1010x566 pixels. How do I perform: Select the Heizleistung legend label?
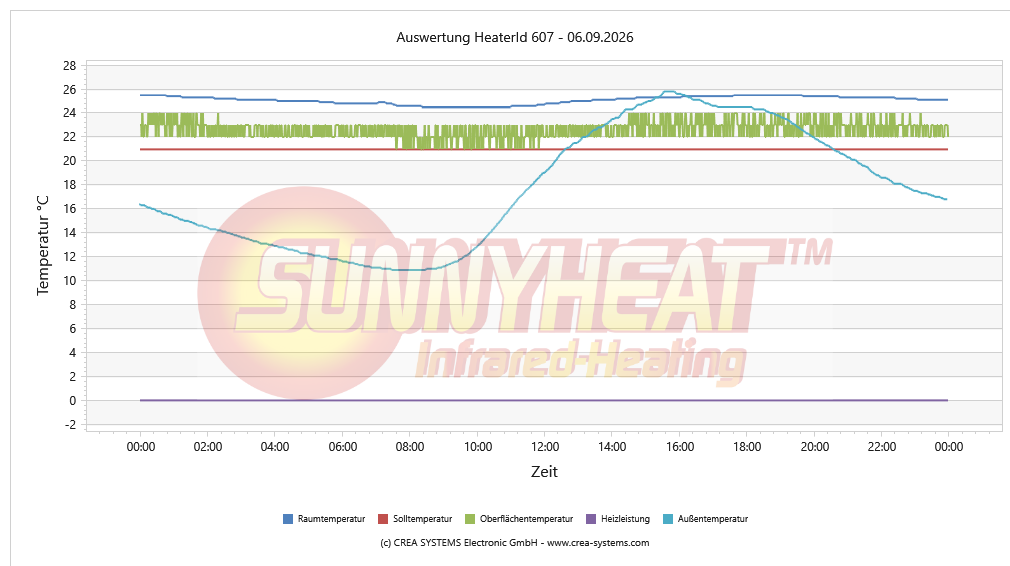pyautogui.click(x=625, y=519)
